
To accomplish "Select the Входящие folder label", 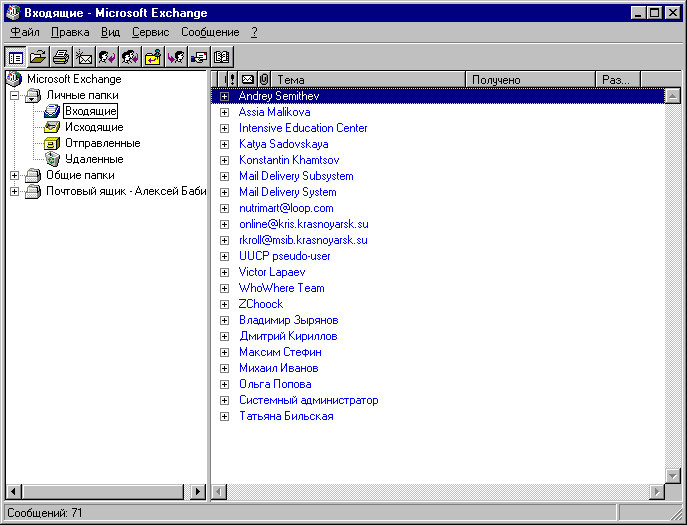I will (91, 111).
